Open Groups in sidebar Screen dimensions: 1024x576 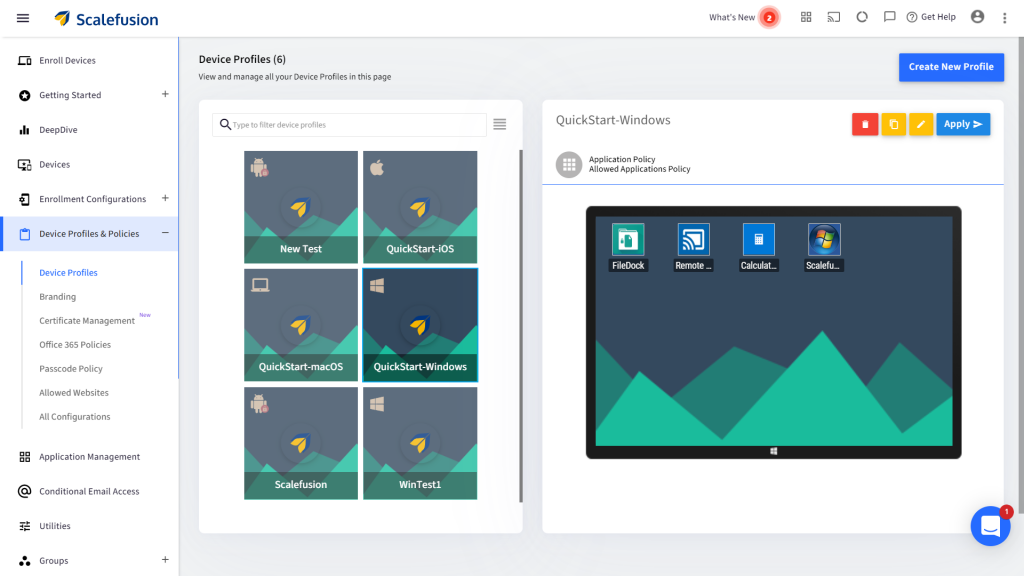tap(54, 561)
